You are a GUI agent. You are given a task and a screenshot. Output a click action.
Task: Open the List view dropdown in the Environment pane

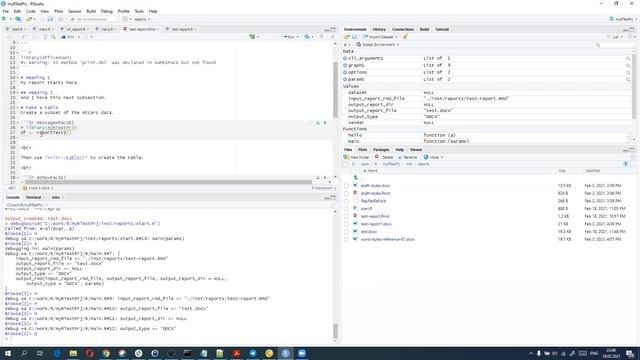click(x=616, y=37)
